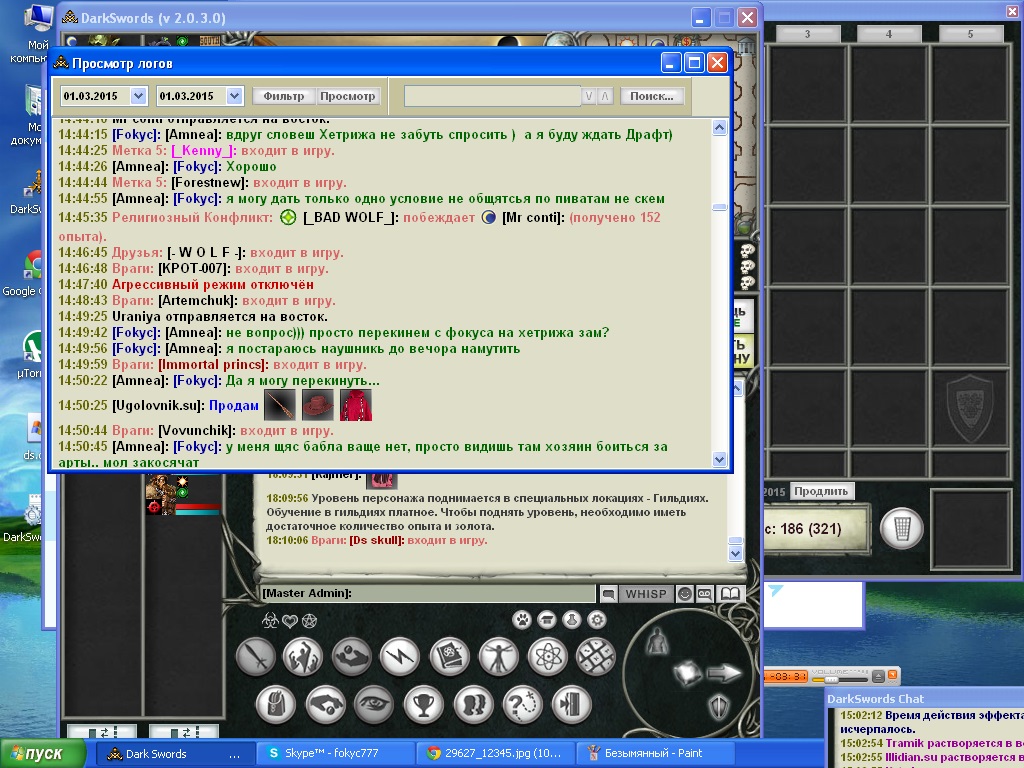This screenshot has width=1024, height=768.
Task: Click the [_Kenny_] player name in log
Action: [204, 151]
